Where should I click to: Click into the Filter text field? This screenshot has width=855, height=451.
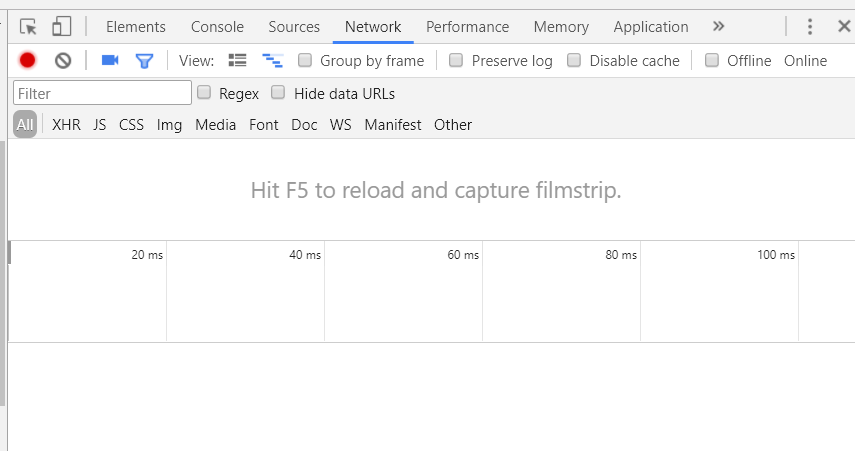[102, 94]
